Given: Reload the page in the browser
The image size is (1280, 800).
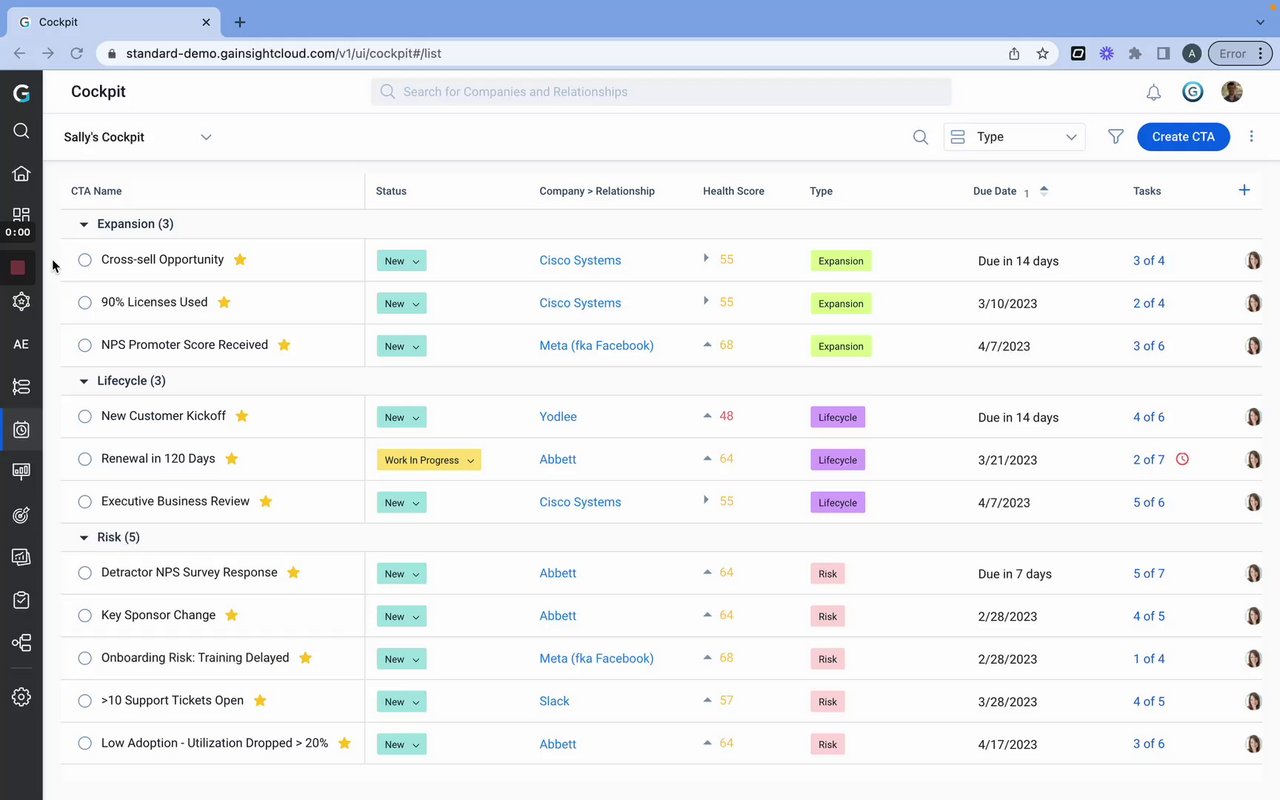Looking at the screenshot, I should pos(75,54).
